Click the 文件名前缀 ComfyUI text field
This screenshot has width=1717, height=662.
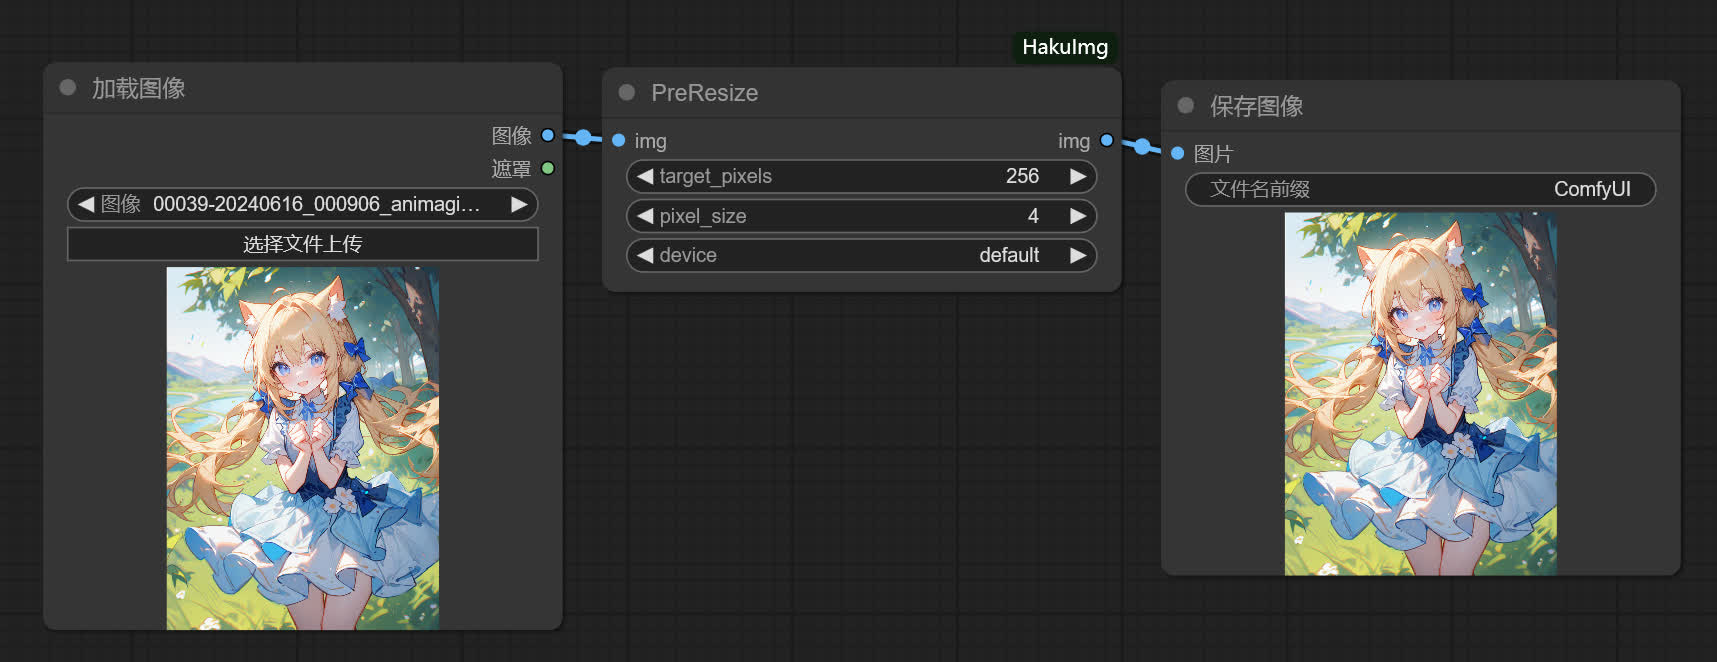(x=1420, y=189)
